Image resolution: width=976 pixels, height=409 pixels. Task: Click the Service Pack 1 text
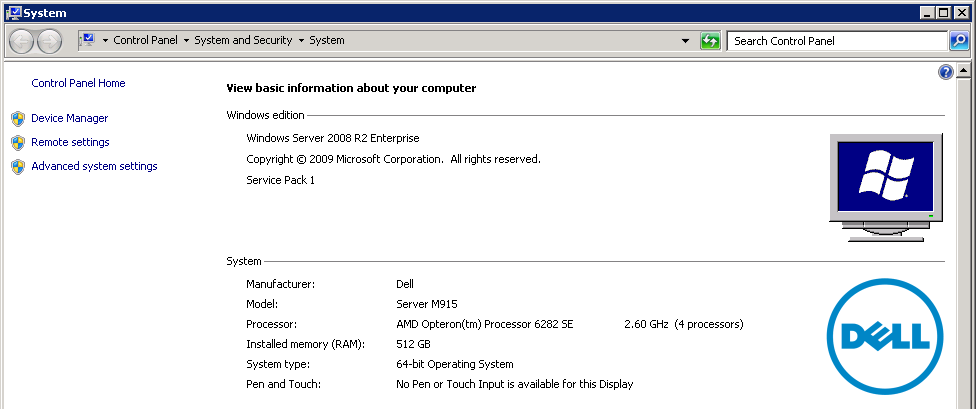pos(281,180)
